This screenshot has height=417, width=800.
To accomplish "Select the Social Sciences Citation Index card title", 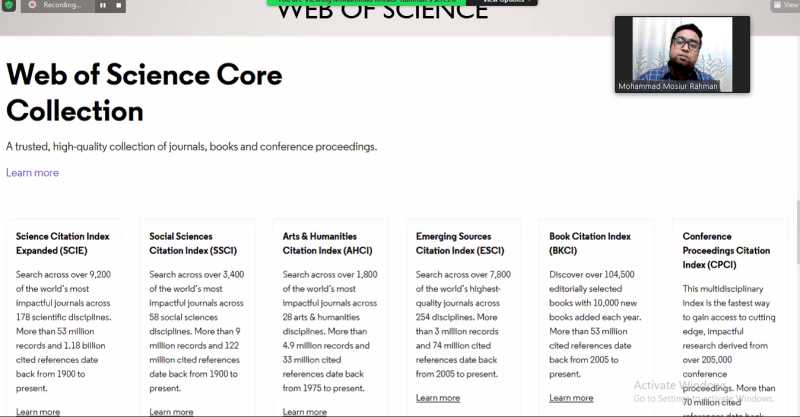I will 196,243.
